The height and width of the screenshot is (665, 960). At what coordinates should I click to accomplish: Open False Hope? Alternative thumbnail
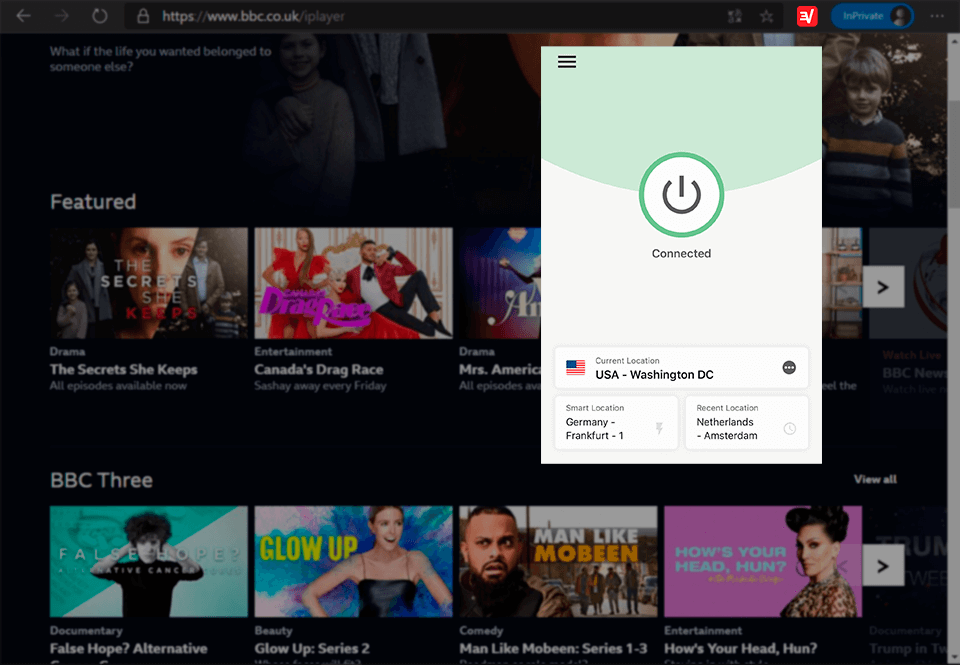(149, 561)
